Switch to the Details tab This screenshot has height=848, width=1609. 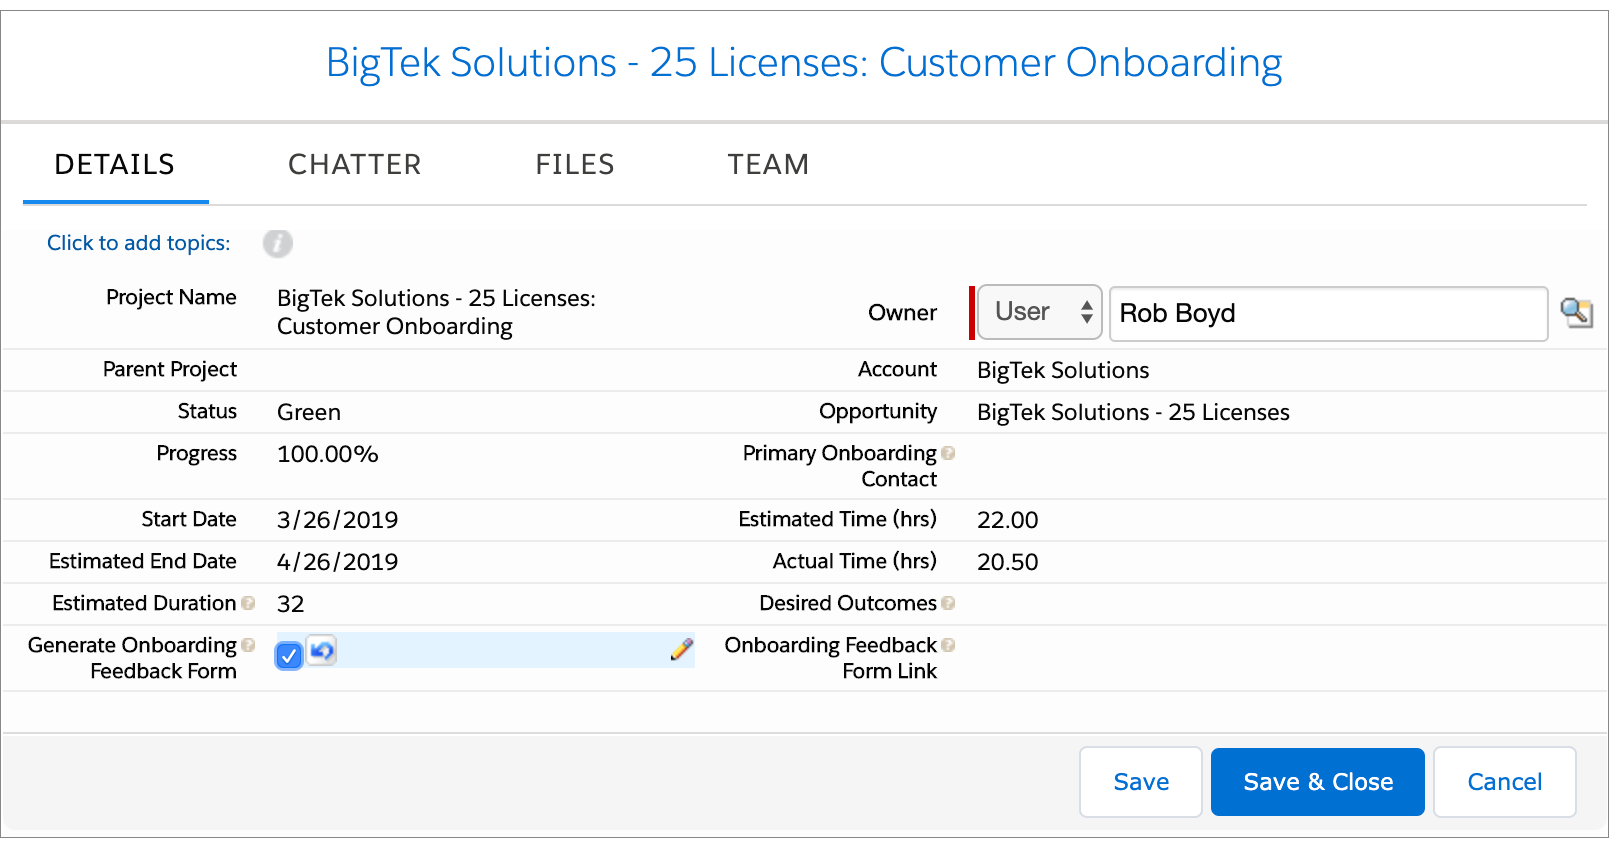[x=115, y=164]
